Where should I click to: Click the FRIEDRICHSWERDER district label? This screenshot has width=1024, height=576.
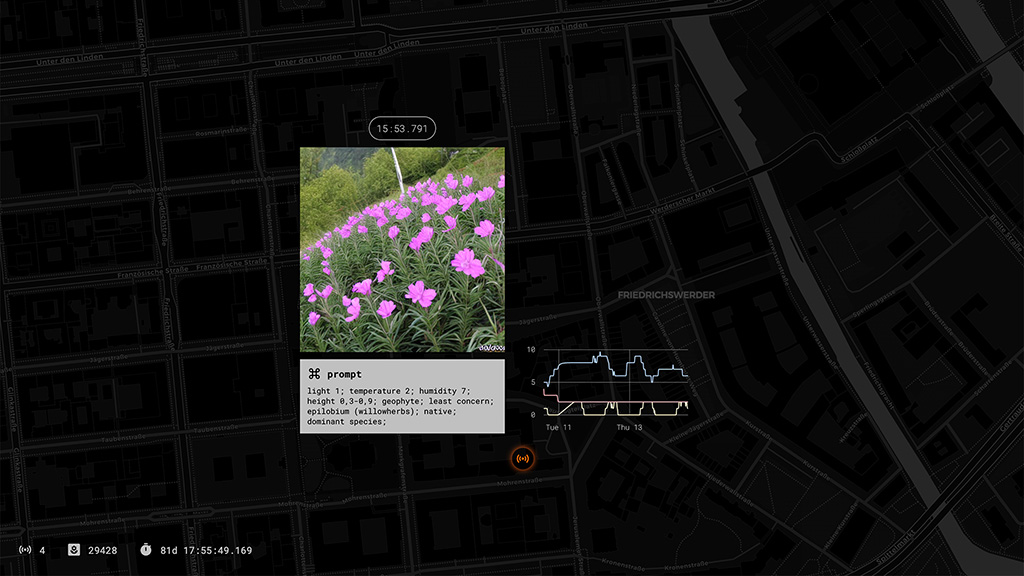[664, 296]
